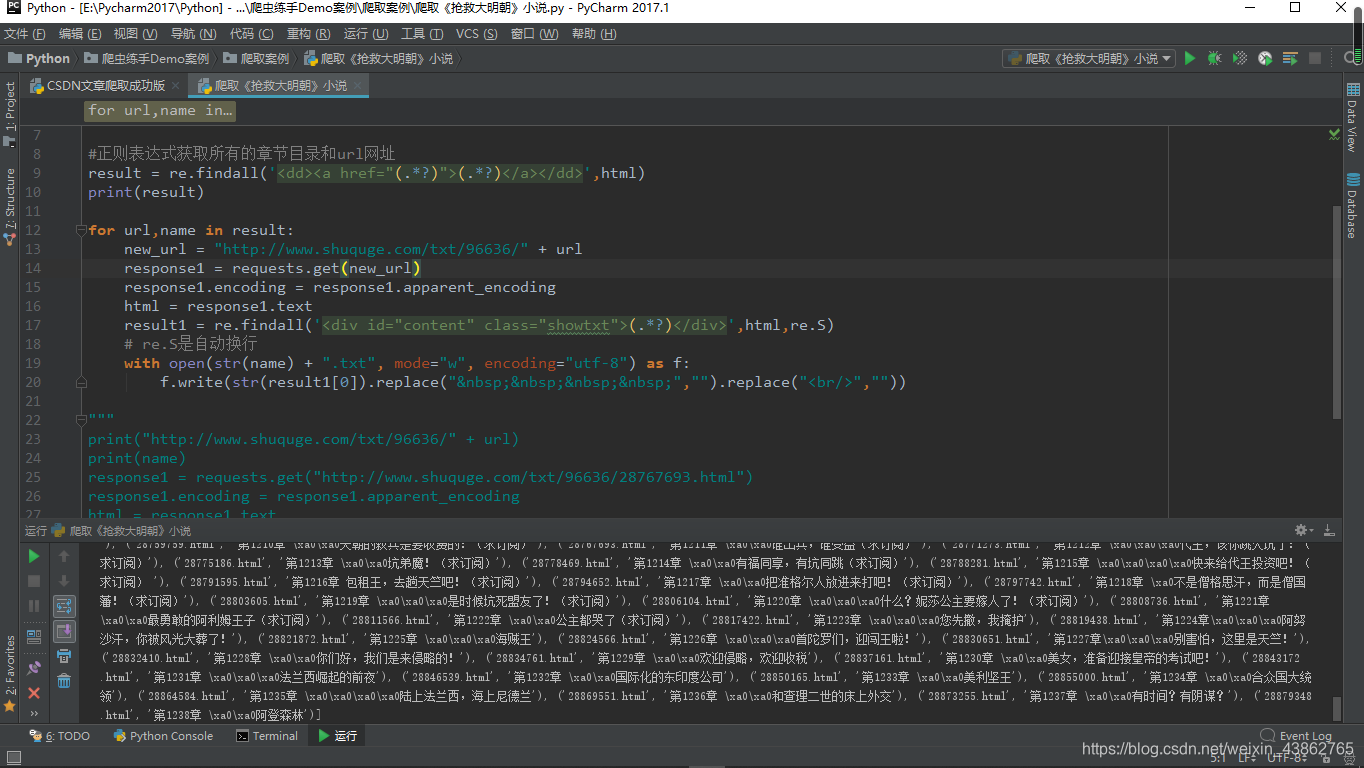Collapse the for loop at line 12
Screen dimensions: 1364x768
tap(81, 230)
